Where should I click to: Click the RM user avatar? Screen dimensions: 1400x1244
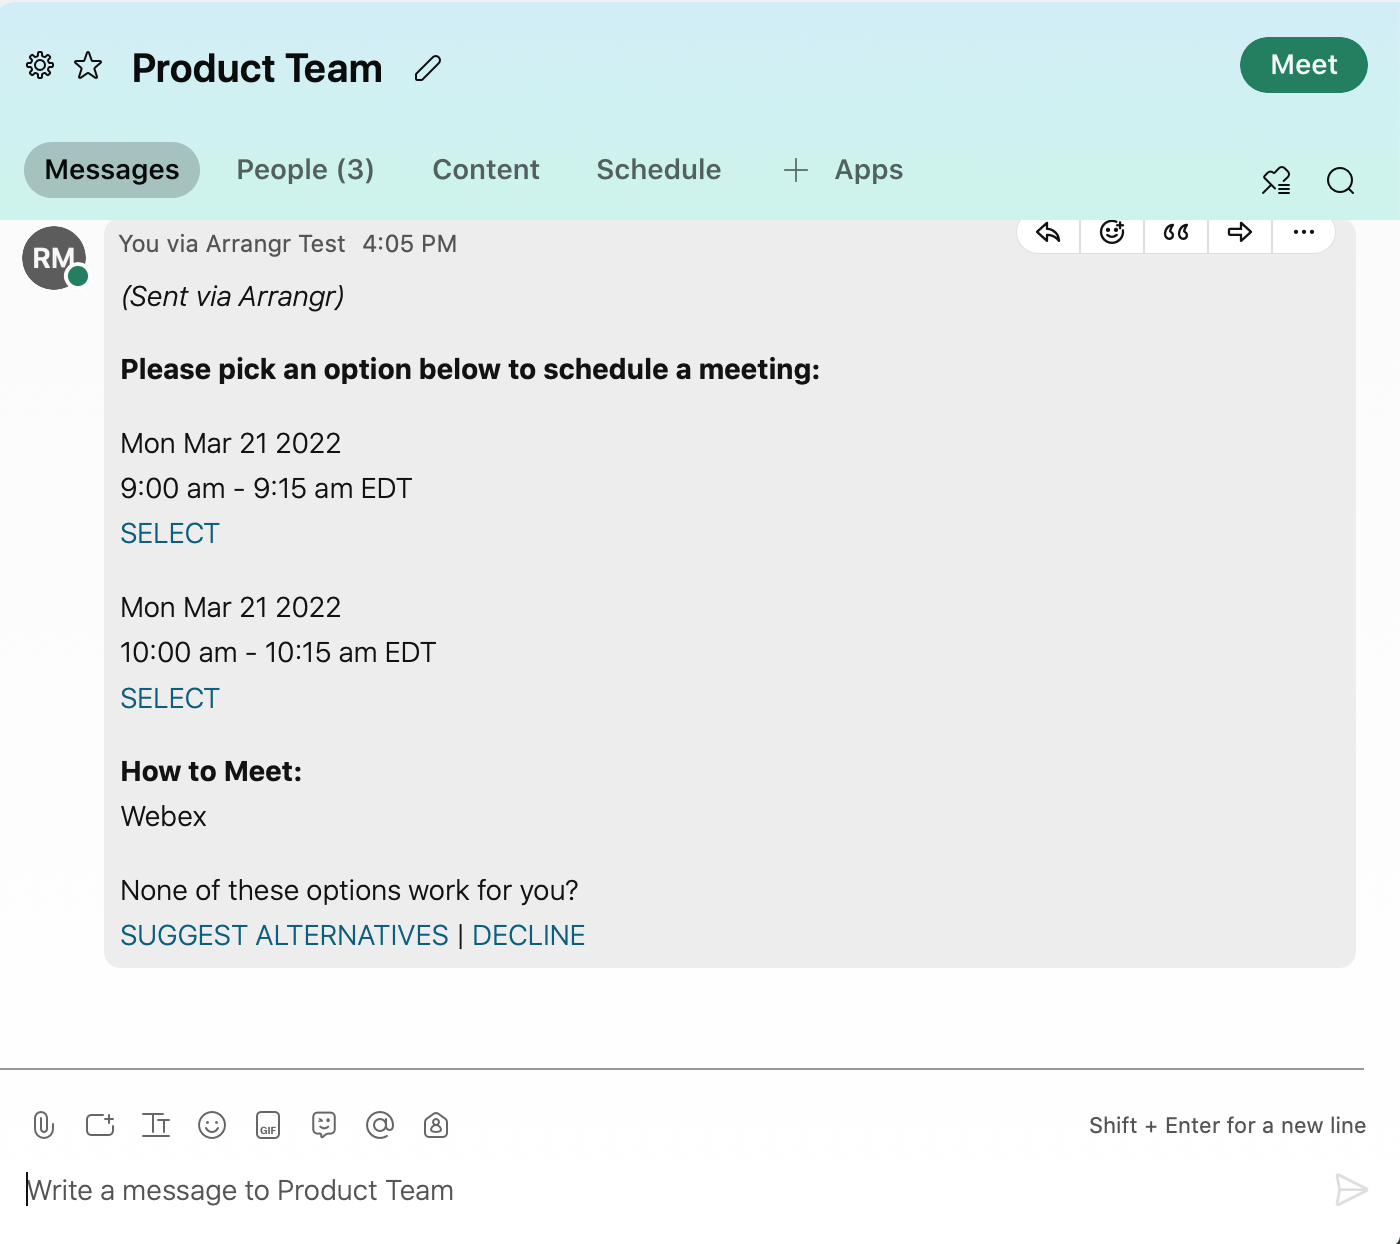click(x=54, y=258)
